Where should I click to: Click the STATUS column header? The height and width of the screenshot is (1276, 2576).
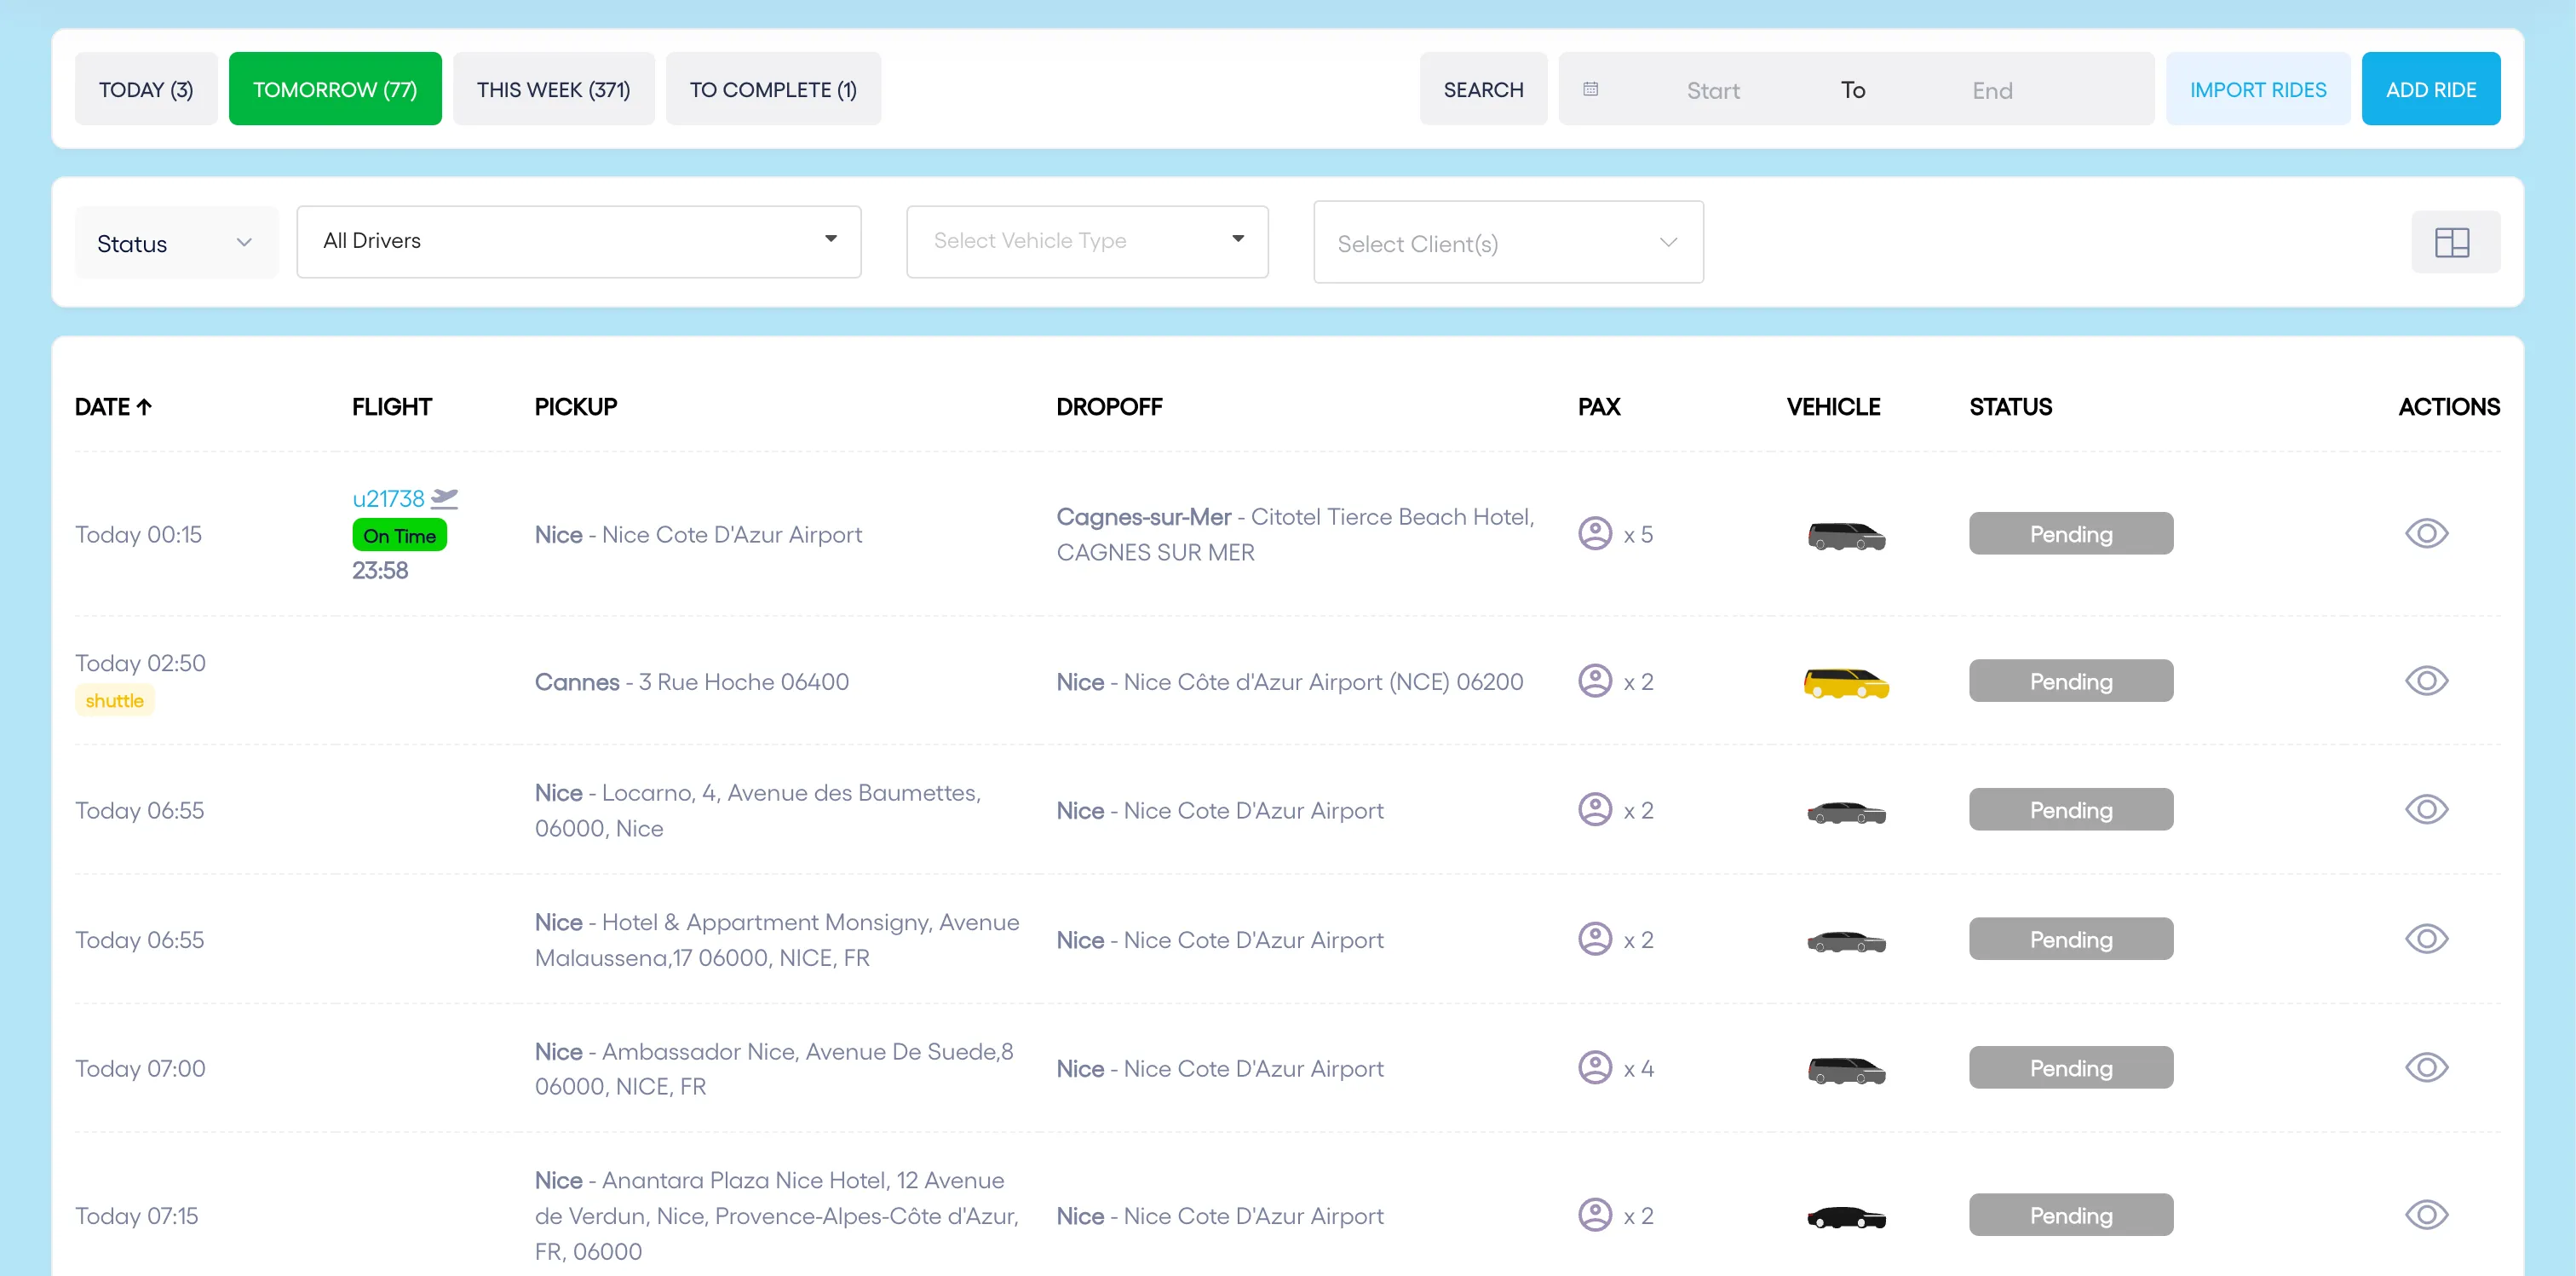tap(2010, 406)
